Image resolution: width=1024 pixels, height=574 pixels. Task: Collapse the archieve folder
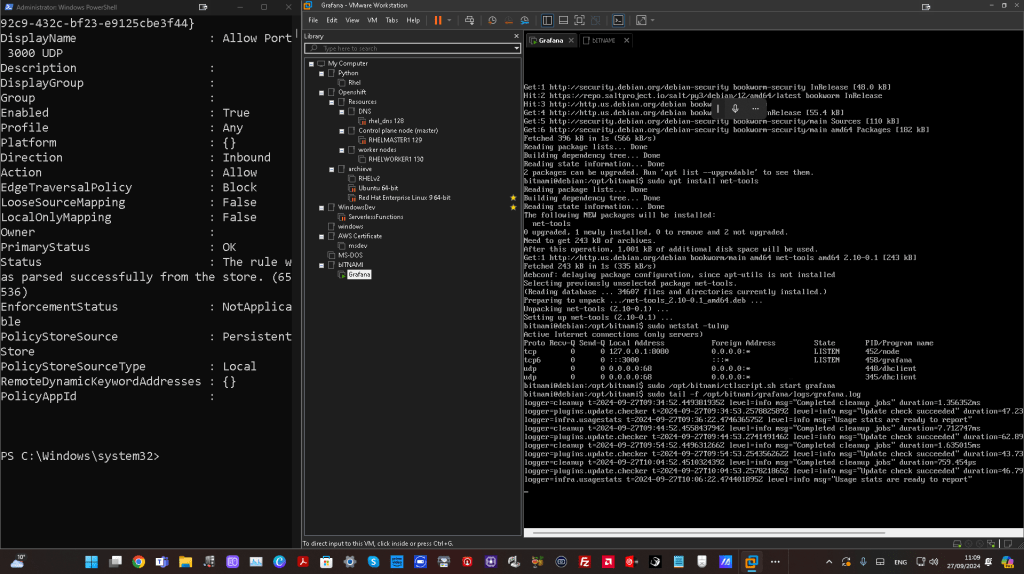(x=332, y=169)
